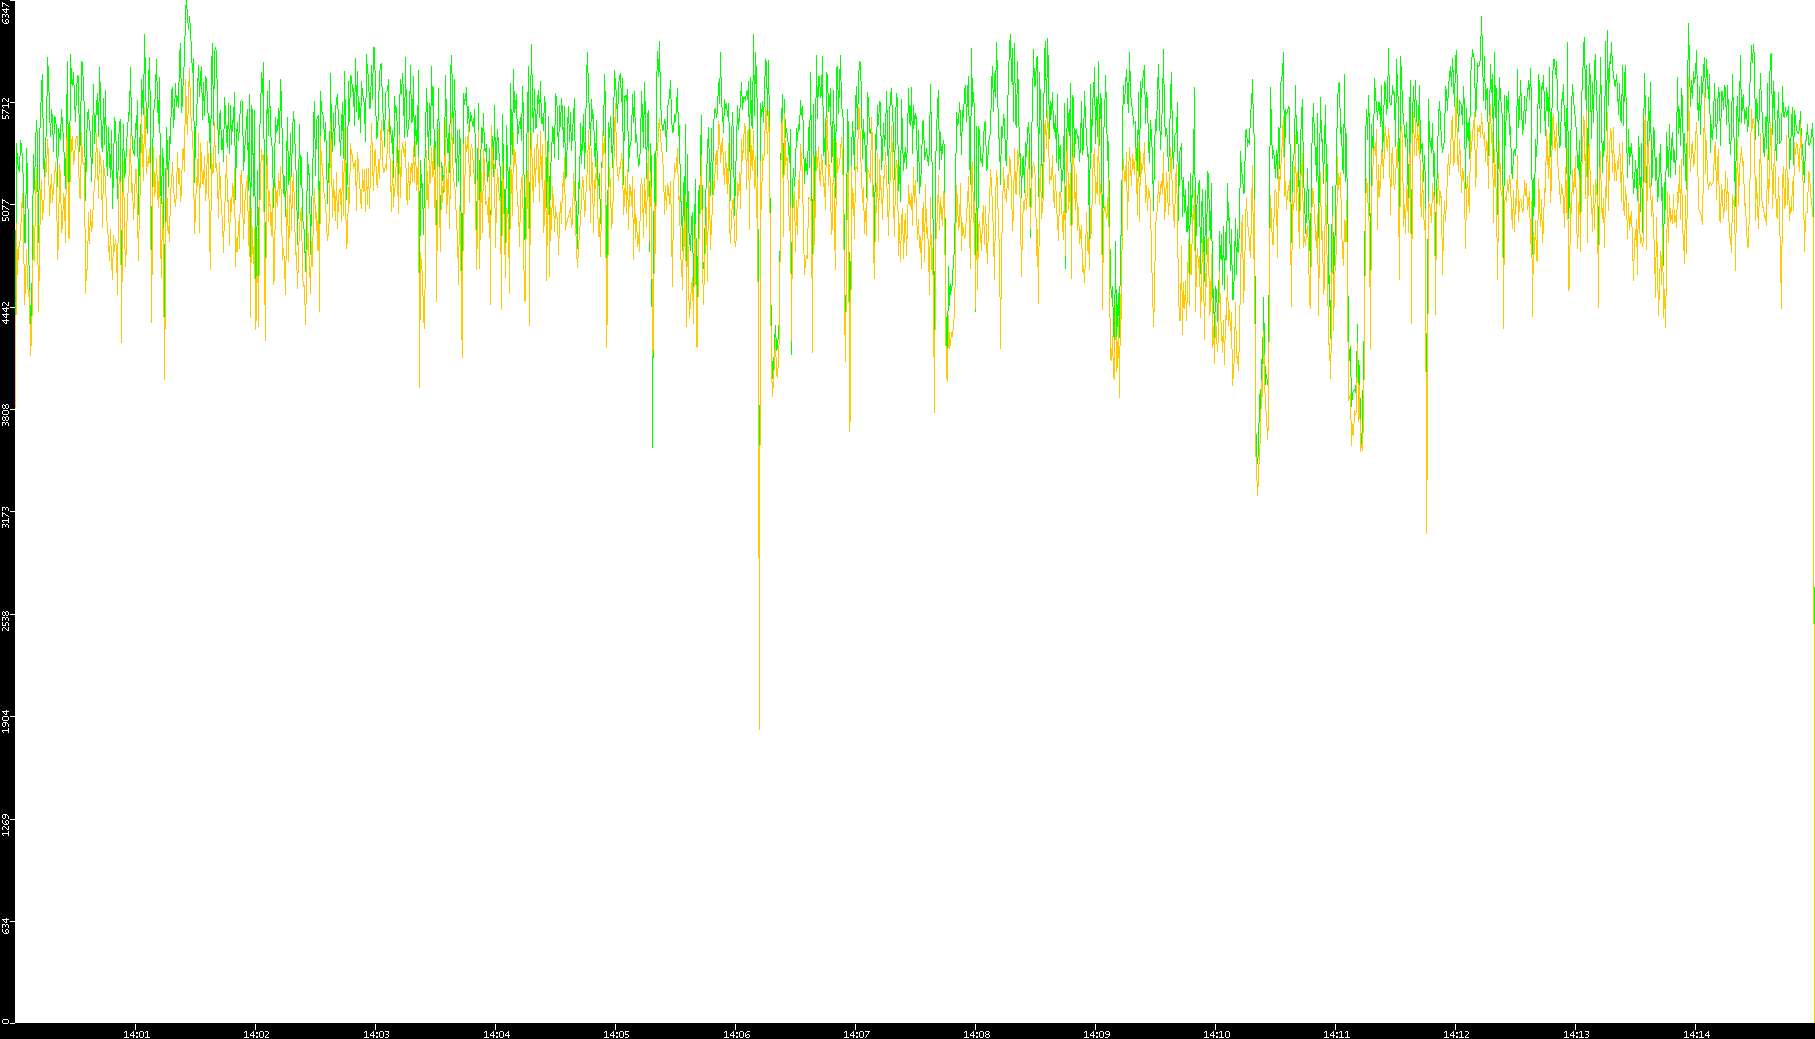Click the 1904 value axis label

(7, 721)
